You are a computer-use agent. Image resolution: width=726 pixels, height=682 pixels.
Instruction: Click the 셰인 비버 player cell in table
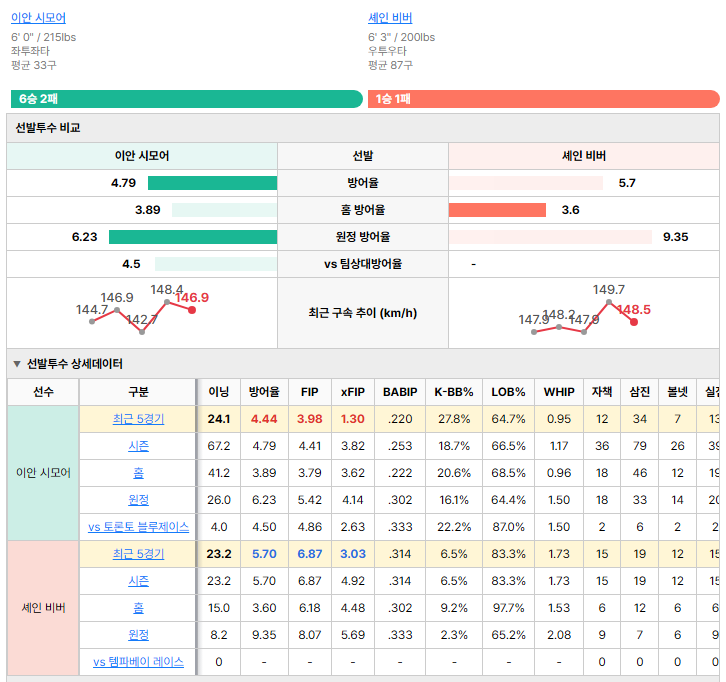click(43, 607)
